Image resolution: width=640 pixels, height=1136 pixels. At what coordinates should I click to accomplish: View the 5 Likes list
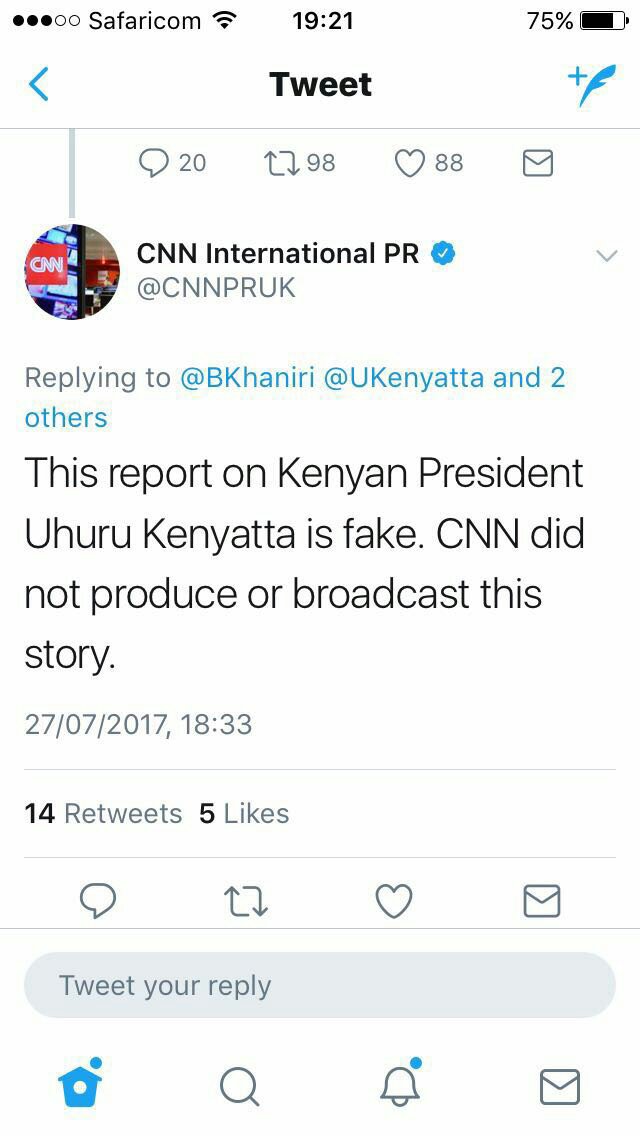tap(244, 814)
